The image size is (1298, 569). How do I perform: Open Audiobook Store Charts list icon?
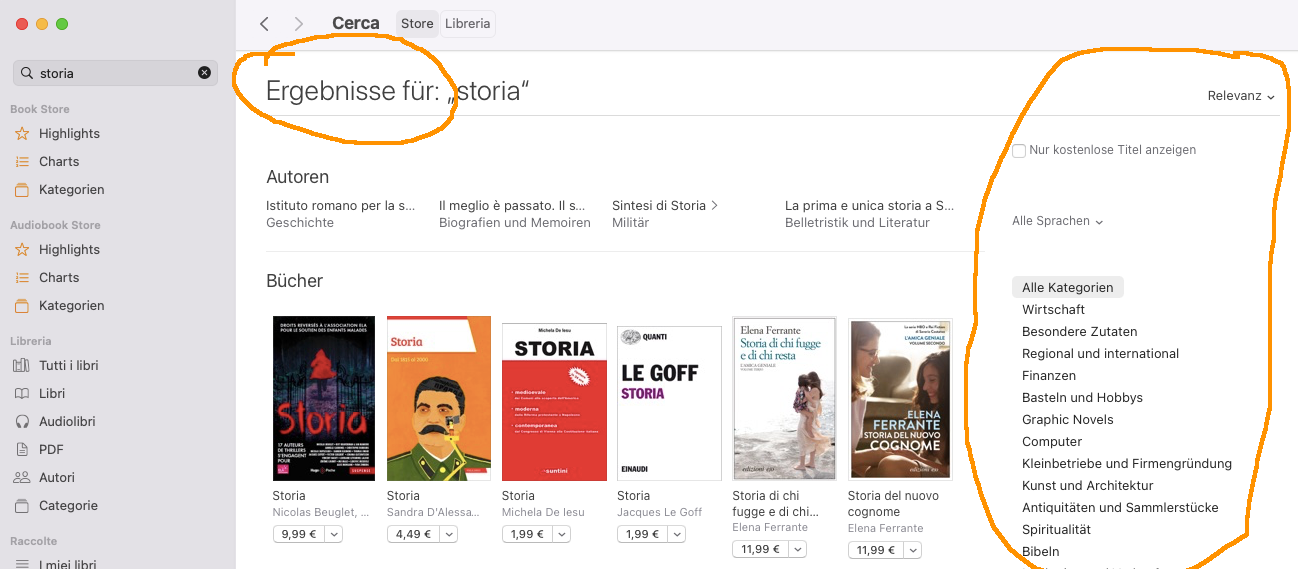pyautogui.click(x=22, y=277)
